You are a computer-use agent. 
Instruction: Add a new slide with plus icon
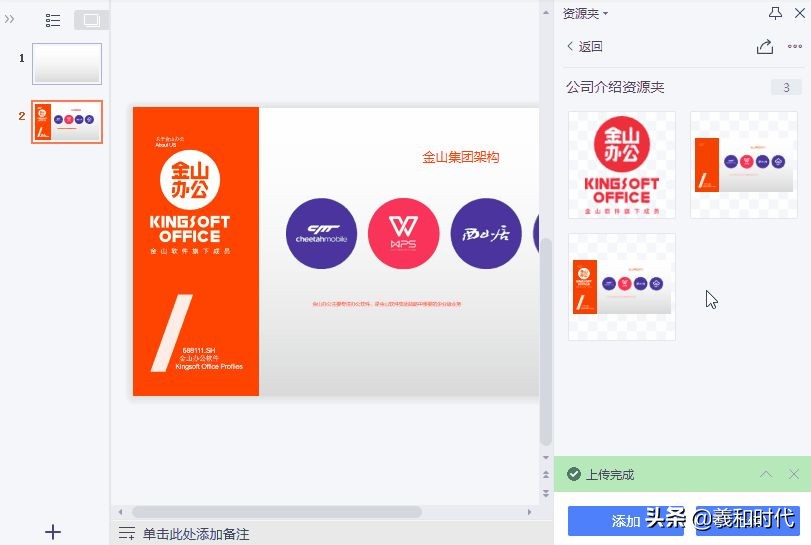pyautogui.click(x=53, y=532)
